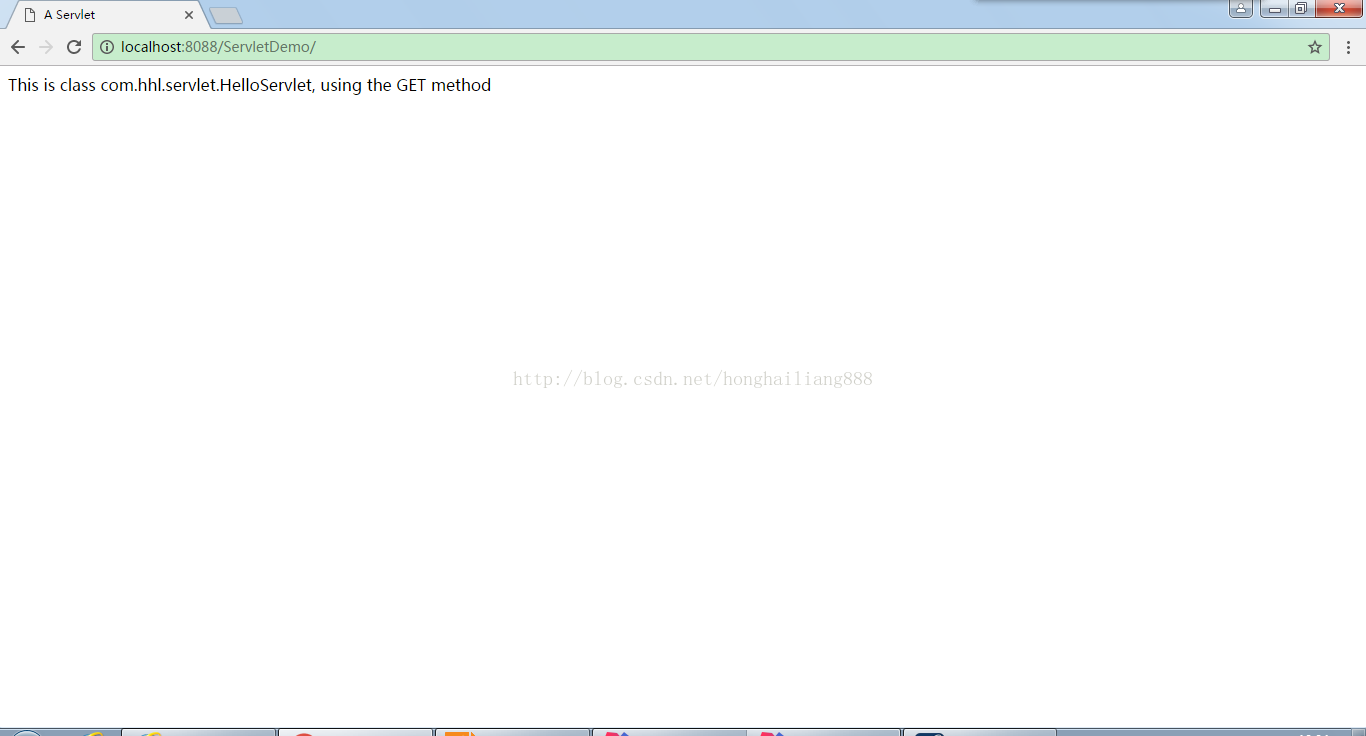Reload the current page
Viewport: 1366px width, 736px height.
pyautogui.click(x=74, y=47)
